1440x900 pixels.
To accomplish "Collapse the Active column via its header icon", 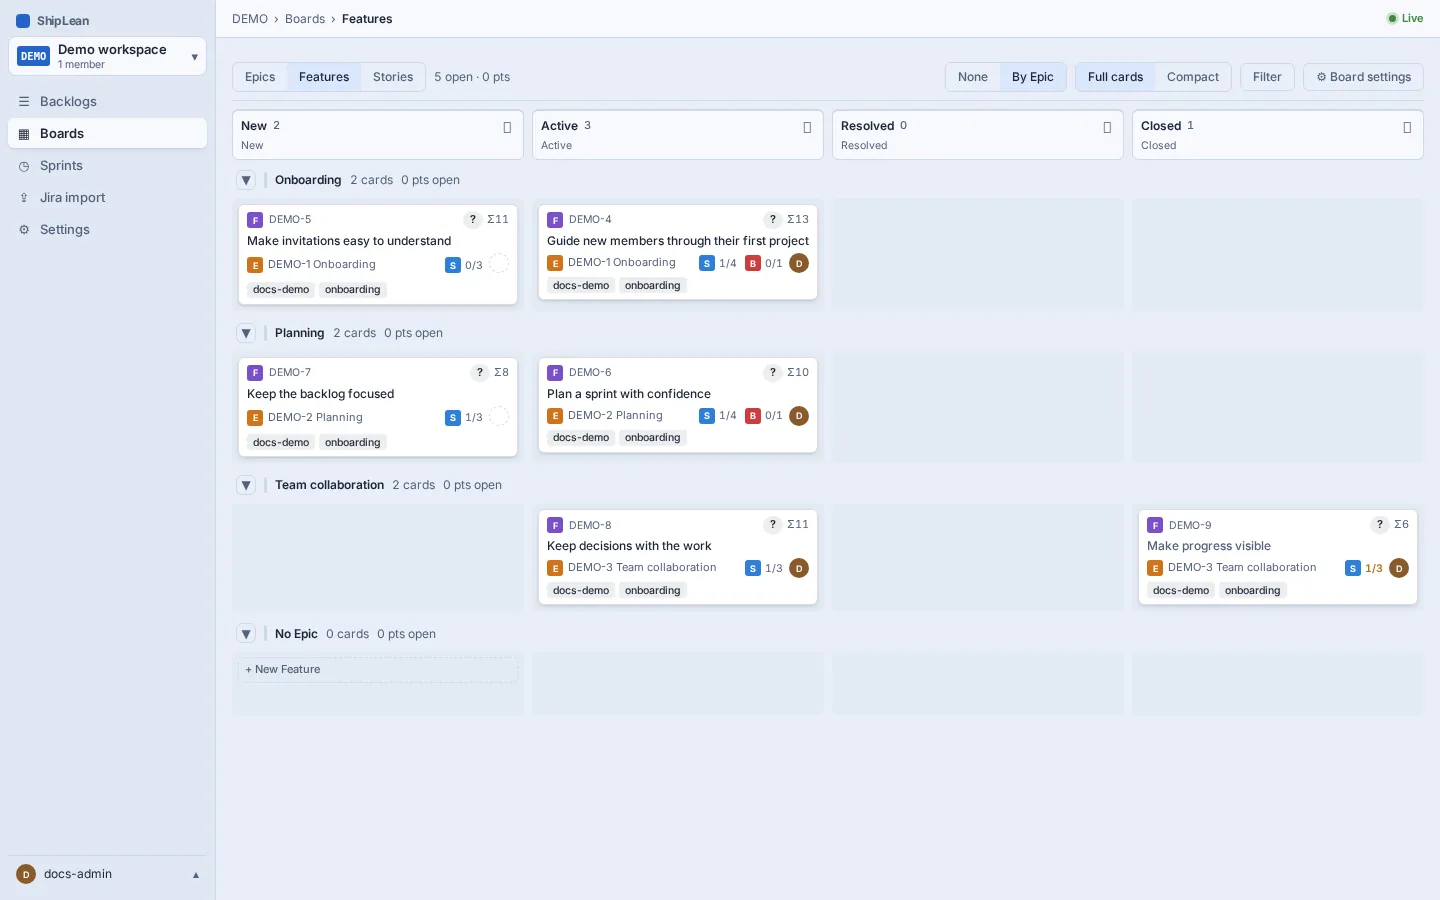I will tap(807, 127).
